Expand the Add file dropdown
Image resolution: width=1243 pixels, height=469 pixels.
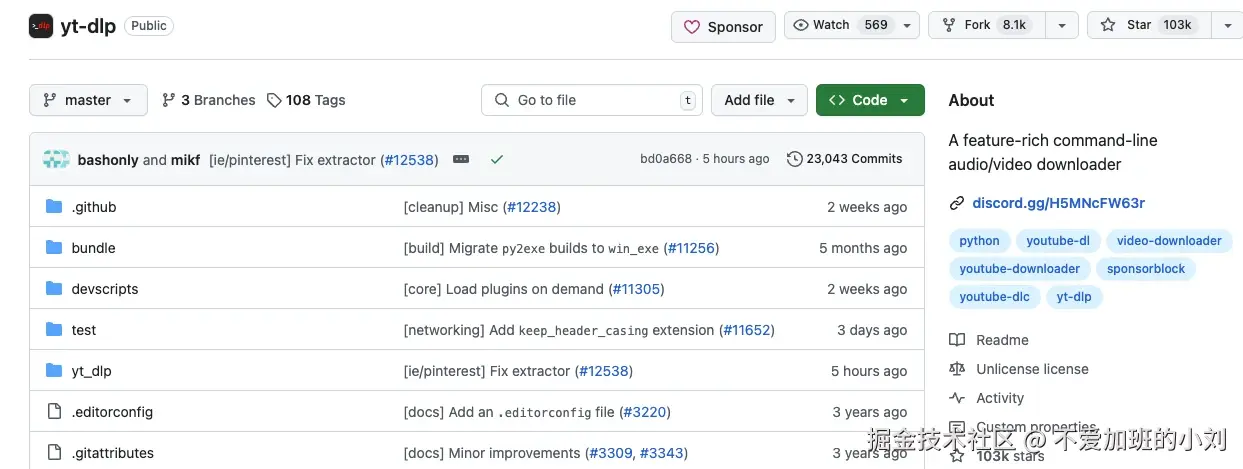(759, 100)
